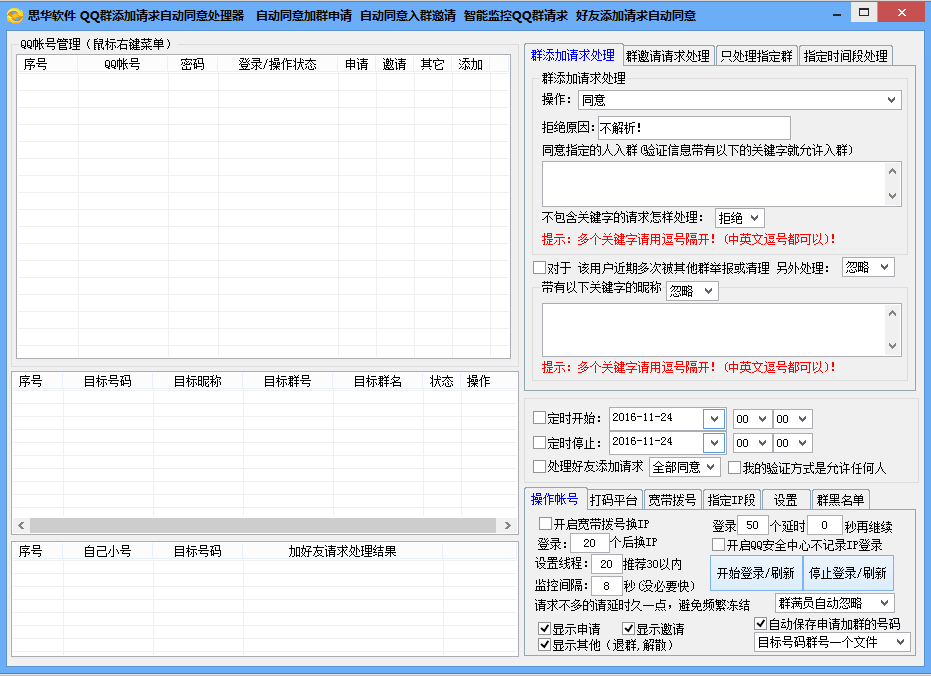Click the 目标昵称 column header

198,381
